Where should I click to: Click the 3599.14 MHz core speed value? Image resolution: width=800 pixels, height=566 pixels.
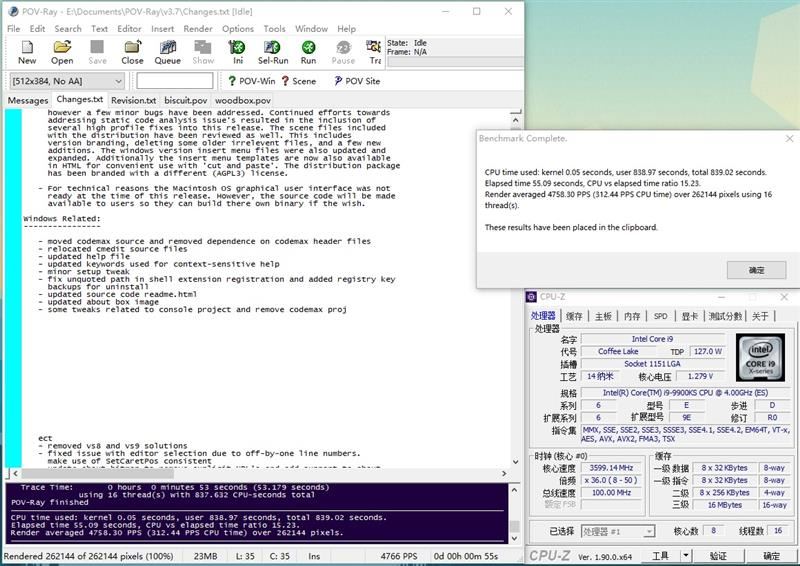611,467
